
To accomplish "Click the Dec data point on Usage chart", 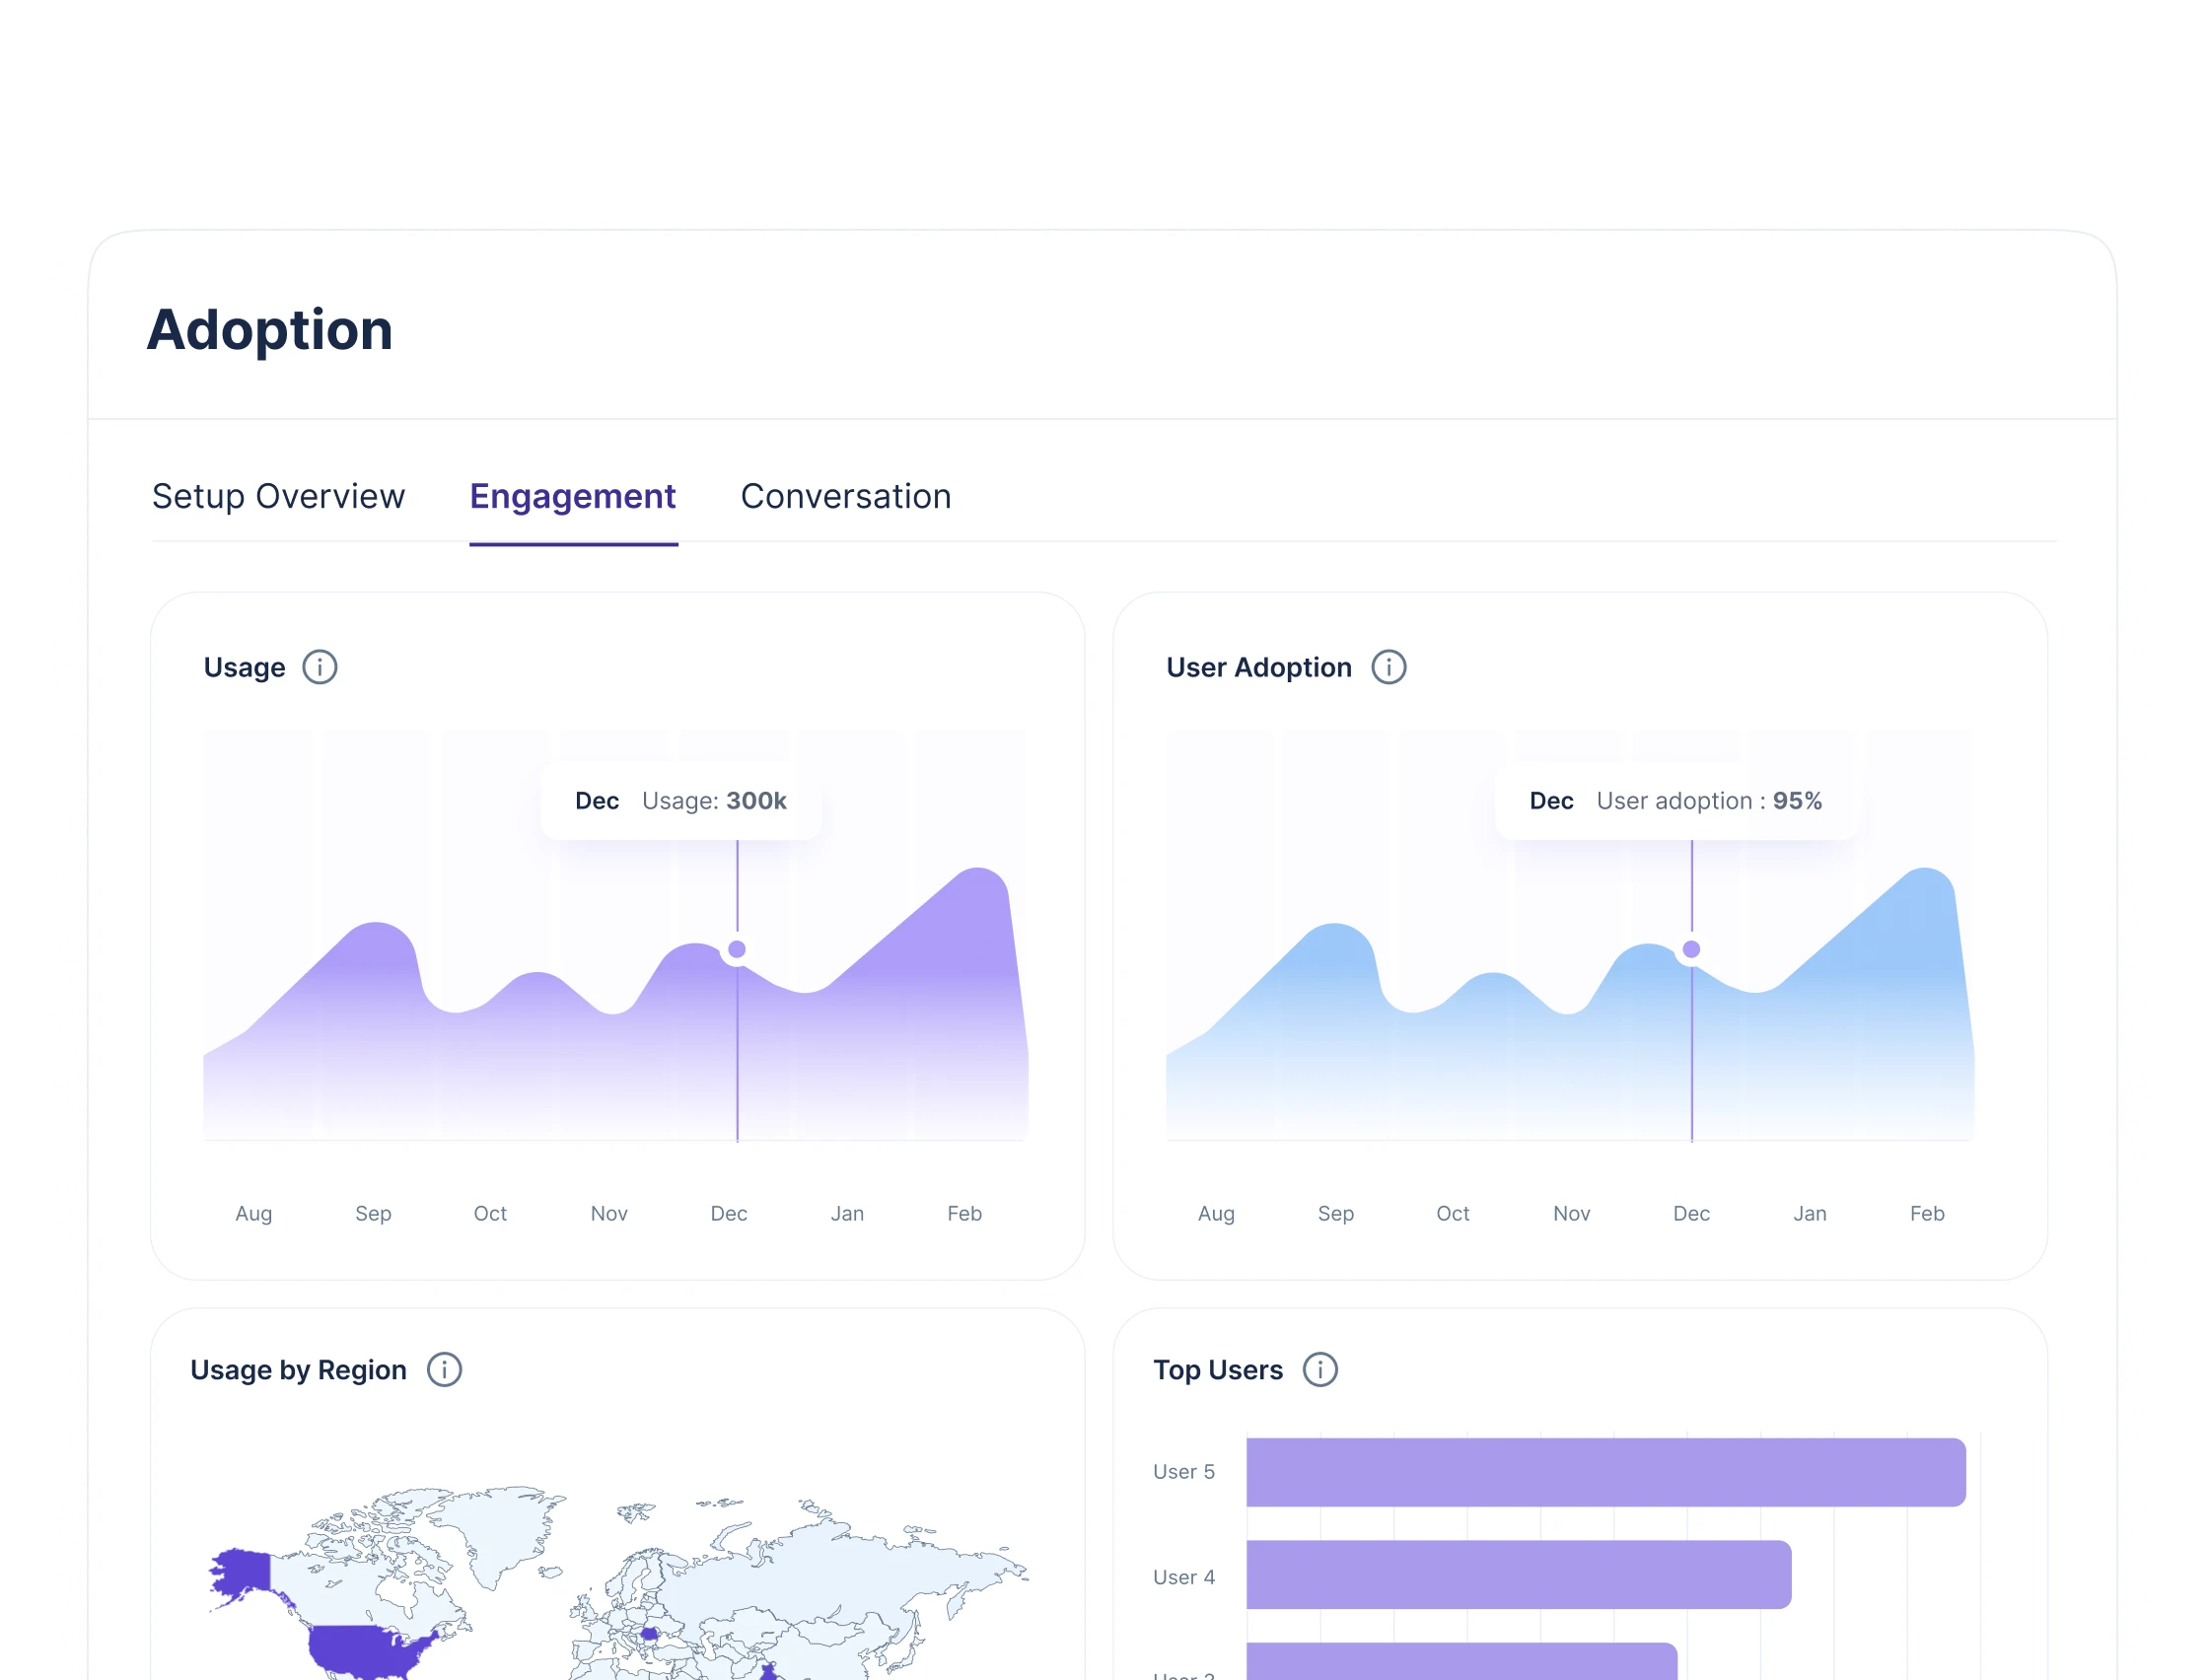I will point(737,949).
